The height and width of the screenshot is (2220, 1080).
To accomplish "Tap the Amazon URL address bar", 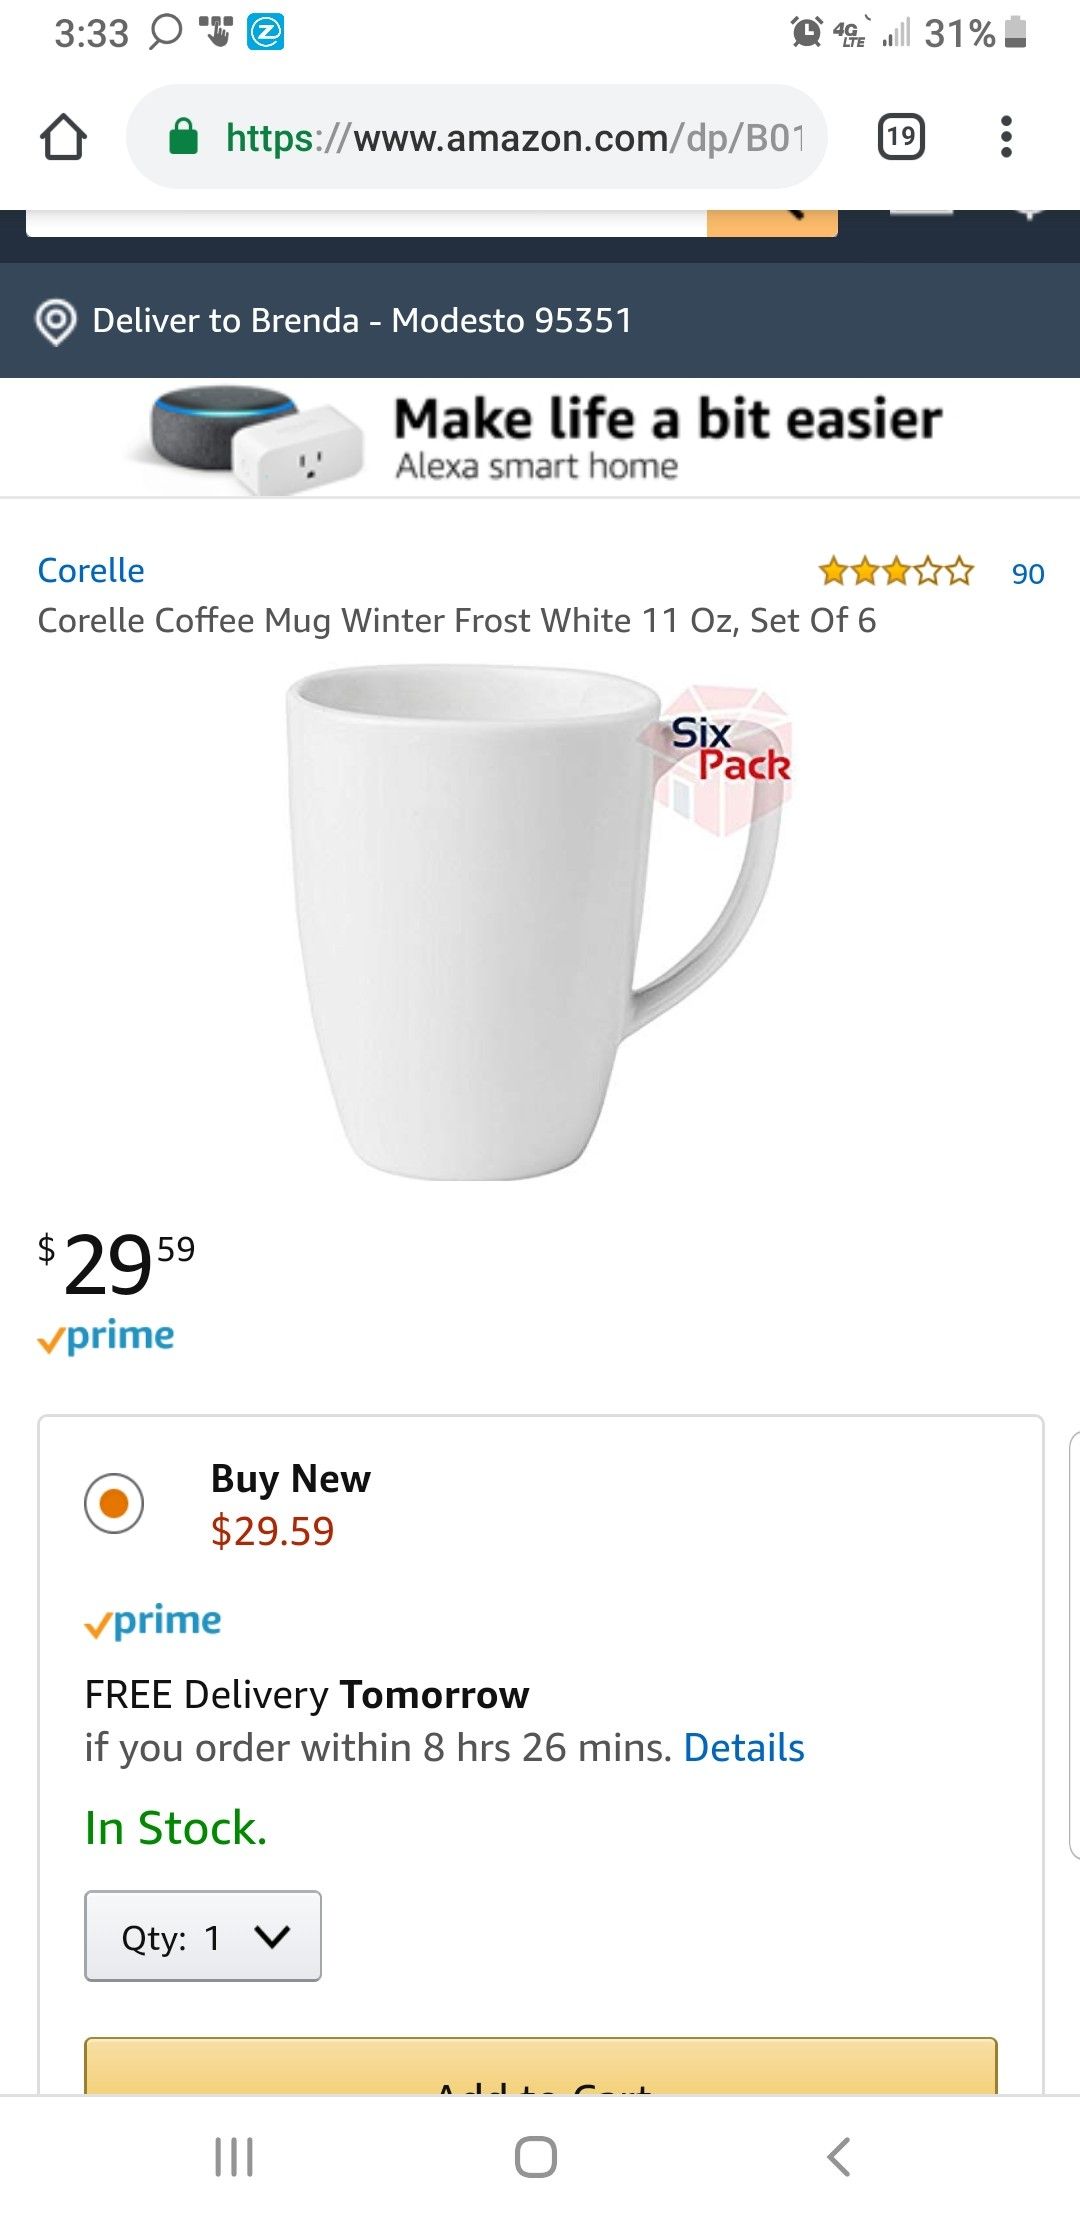I will [512, 137].
